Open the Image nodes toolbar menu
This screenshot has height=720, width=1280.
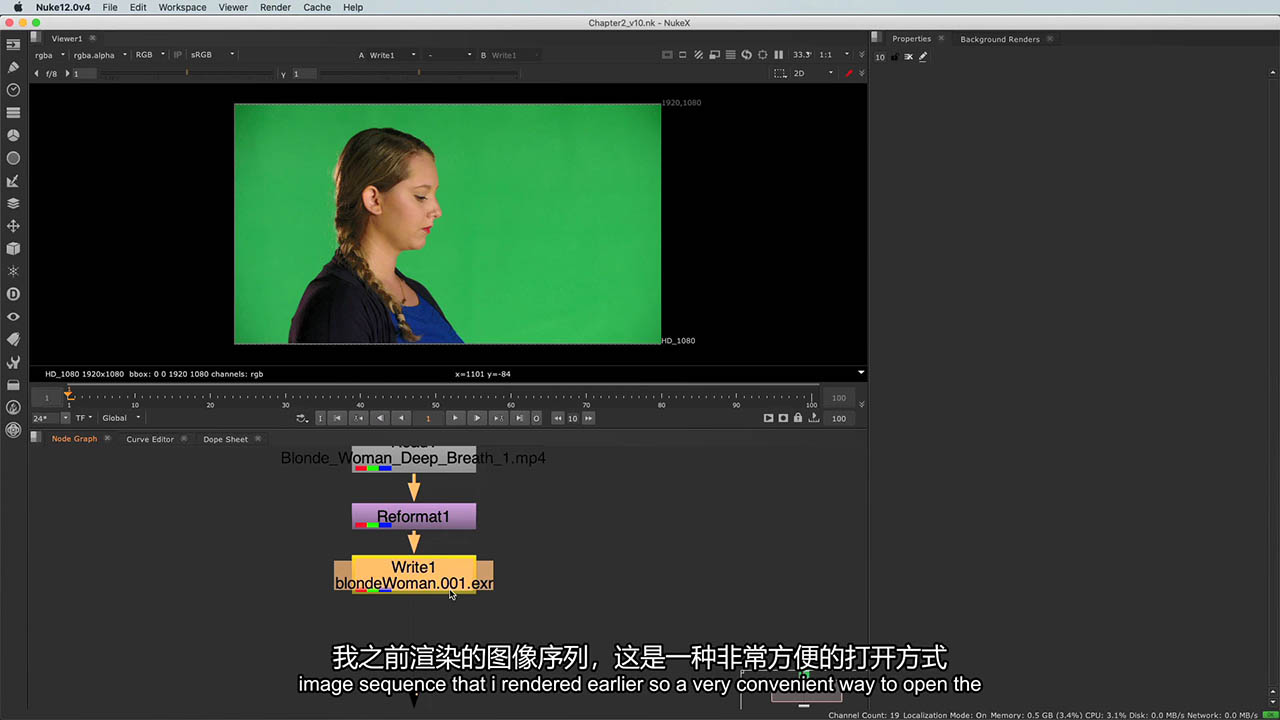tap(13, 45)
